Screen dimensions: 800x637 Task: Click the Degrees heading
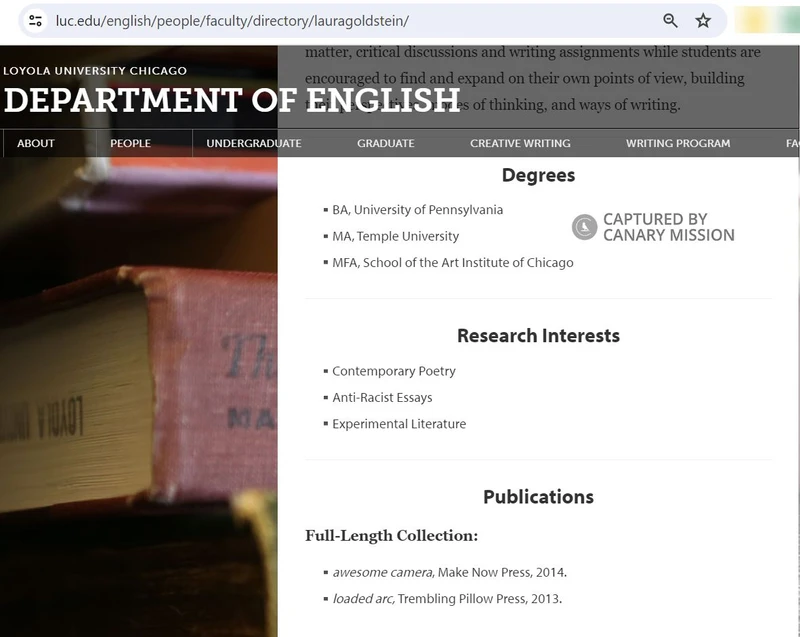point(538,175)
